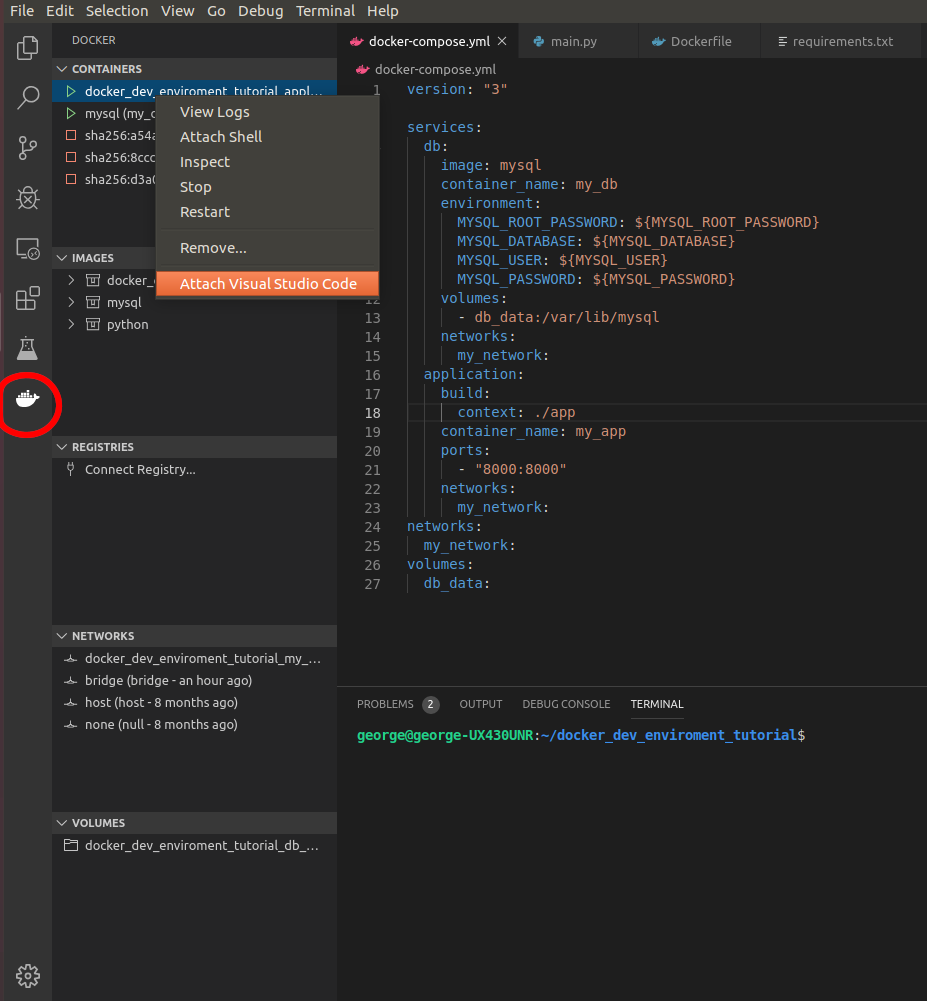Image resolution: width=927 pixels, height=1001 pixels.
Task: Click docker-compose.yml breadcrumb whale icon
Action: pyautogui.click(x=363, y=70)
